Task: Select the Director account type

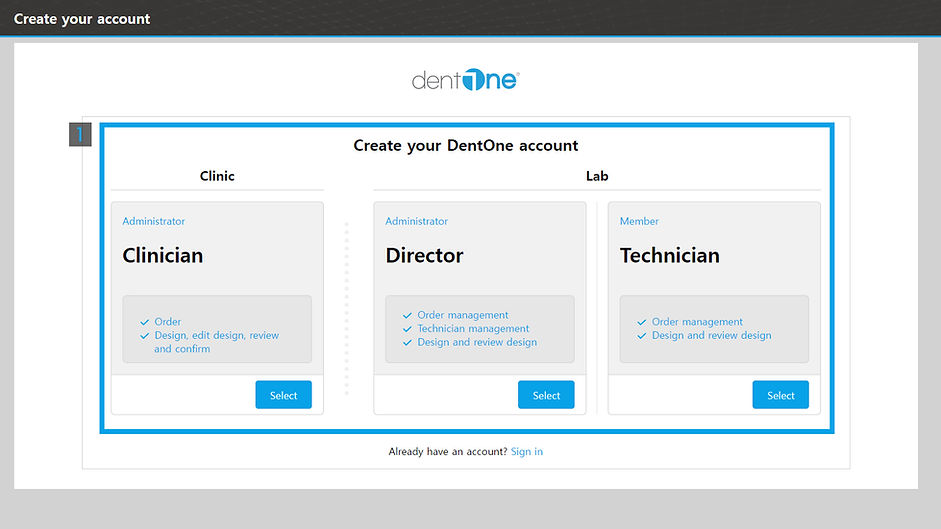Action: (546, 394)
